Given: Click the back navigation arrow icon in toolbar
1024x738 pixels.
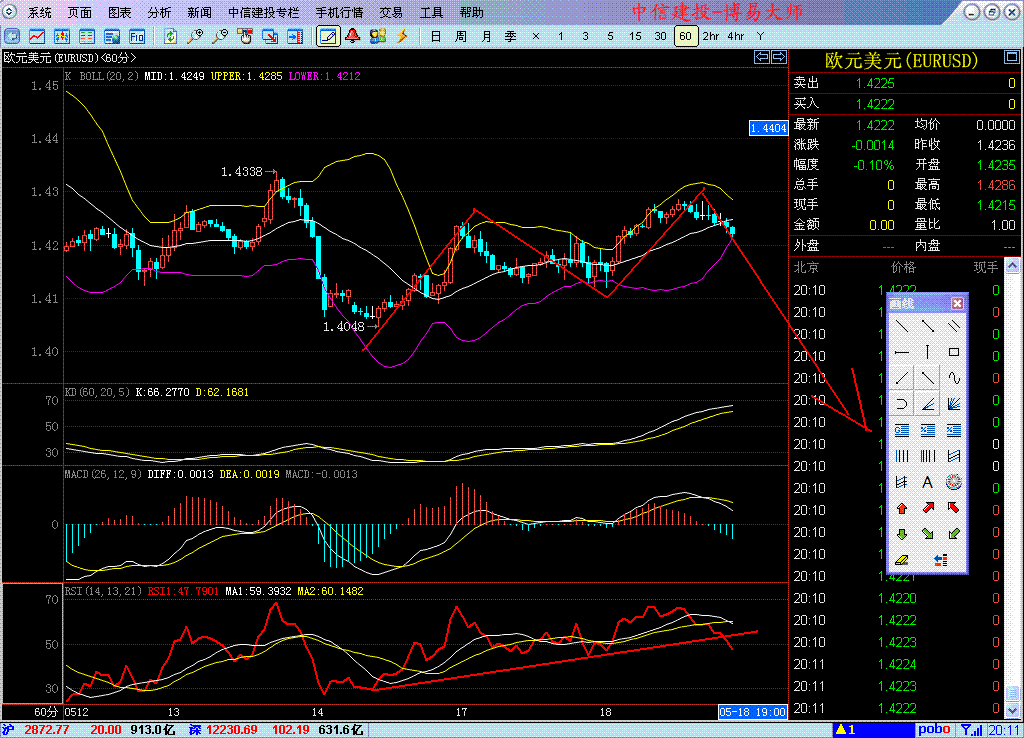Looking at the screenshot, I should coord(12,37).
